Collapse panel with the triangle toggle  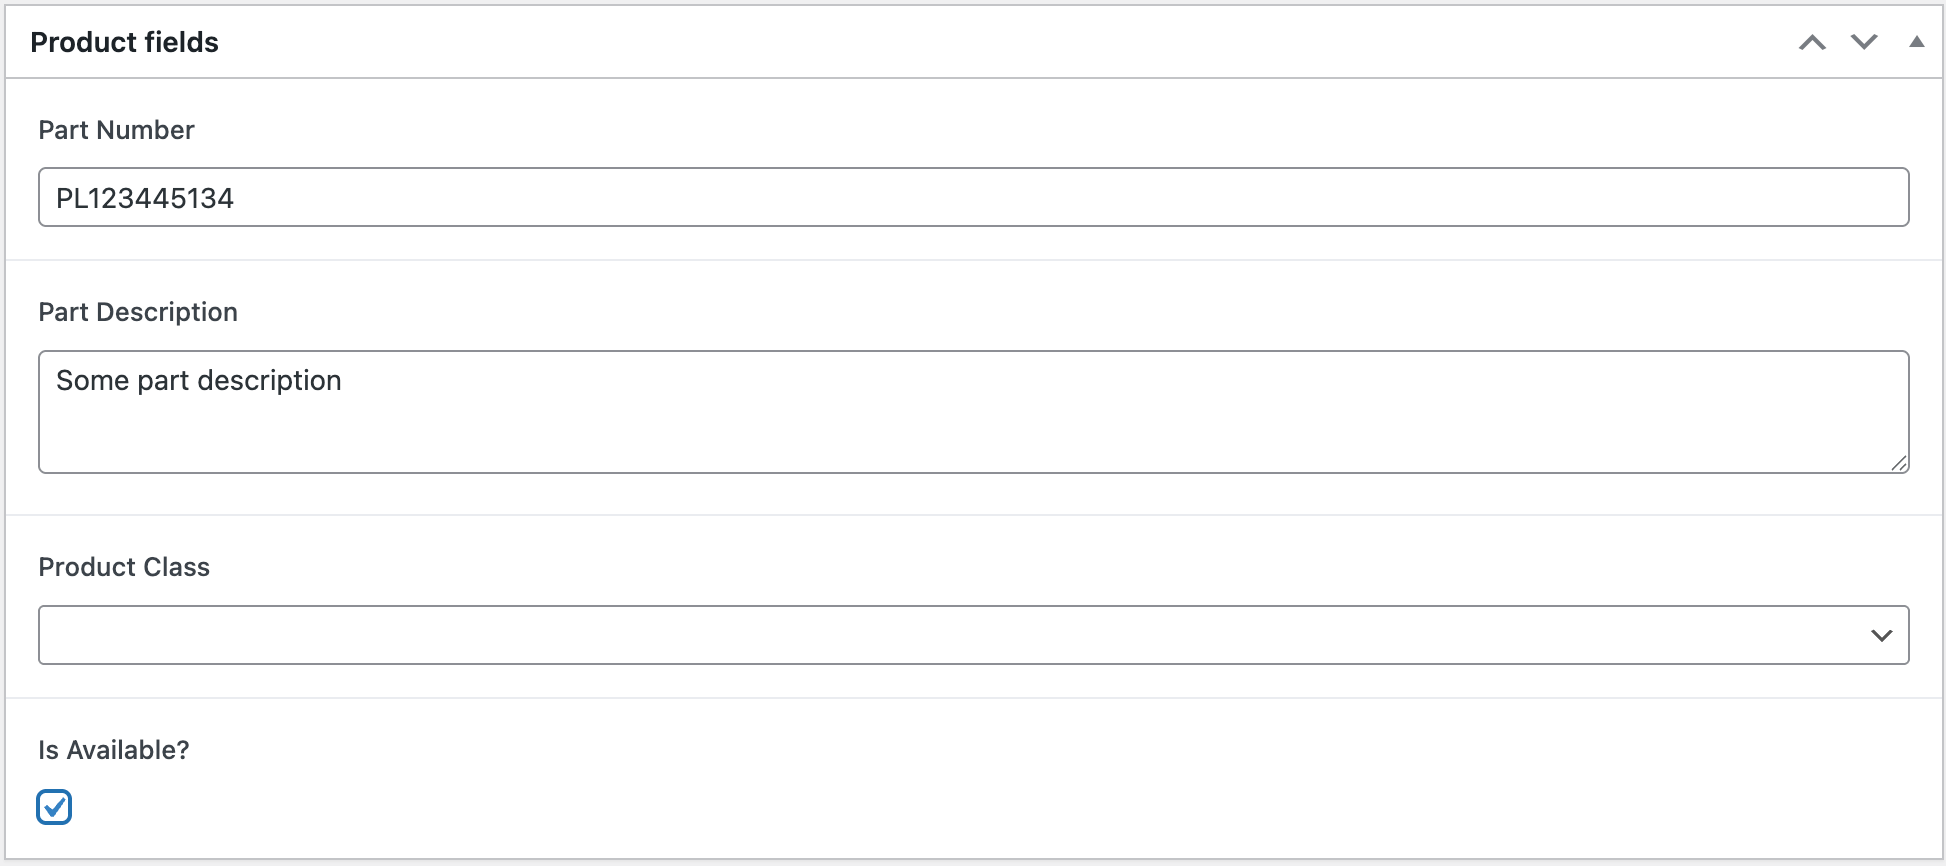click(1916, 42)
